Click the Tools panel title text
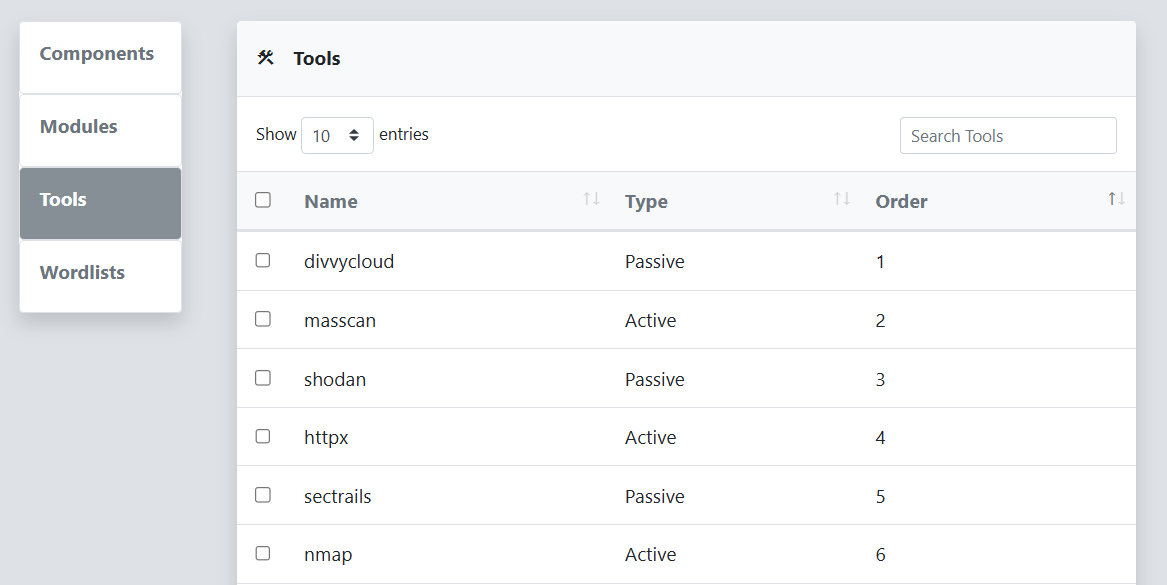 (317, 59)
